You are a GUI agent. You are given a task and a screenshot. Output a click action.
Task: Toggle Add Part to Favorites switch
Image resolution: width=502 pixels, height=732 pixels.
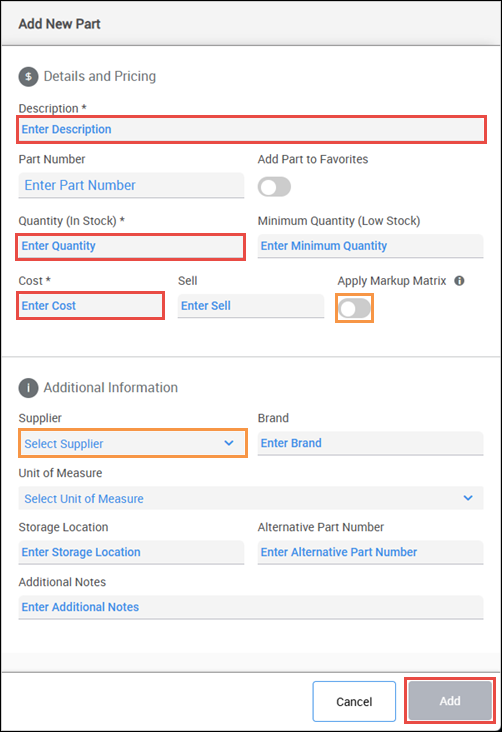point(274,187)
